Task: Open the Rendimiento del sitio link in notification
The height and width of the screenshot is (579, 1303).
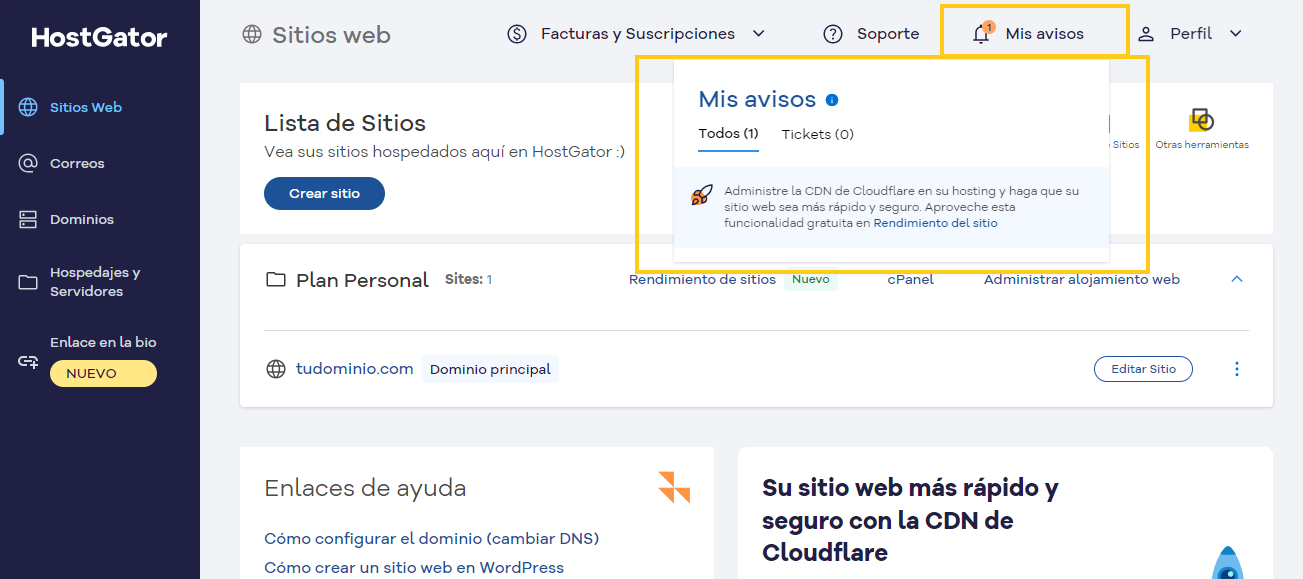Action: (x=935, y=224)
